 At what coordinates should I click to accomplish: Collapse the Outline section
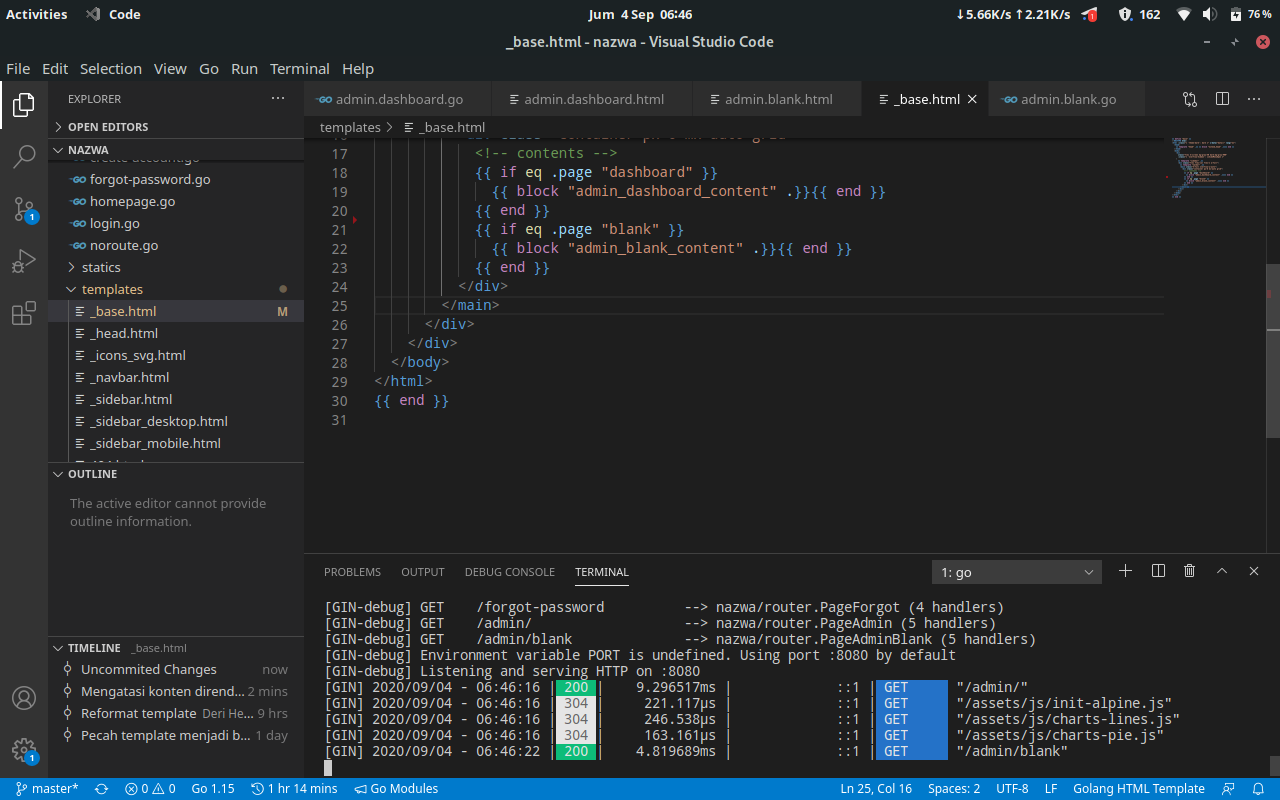pyautogui.click(x=176, y=474)
